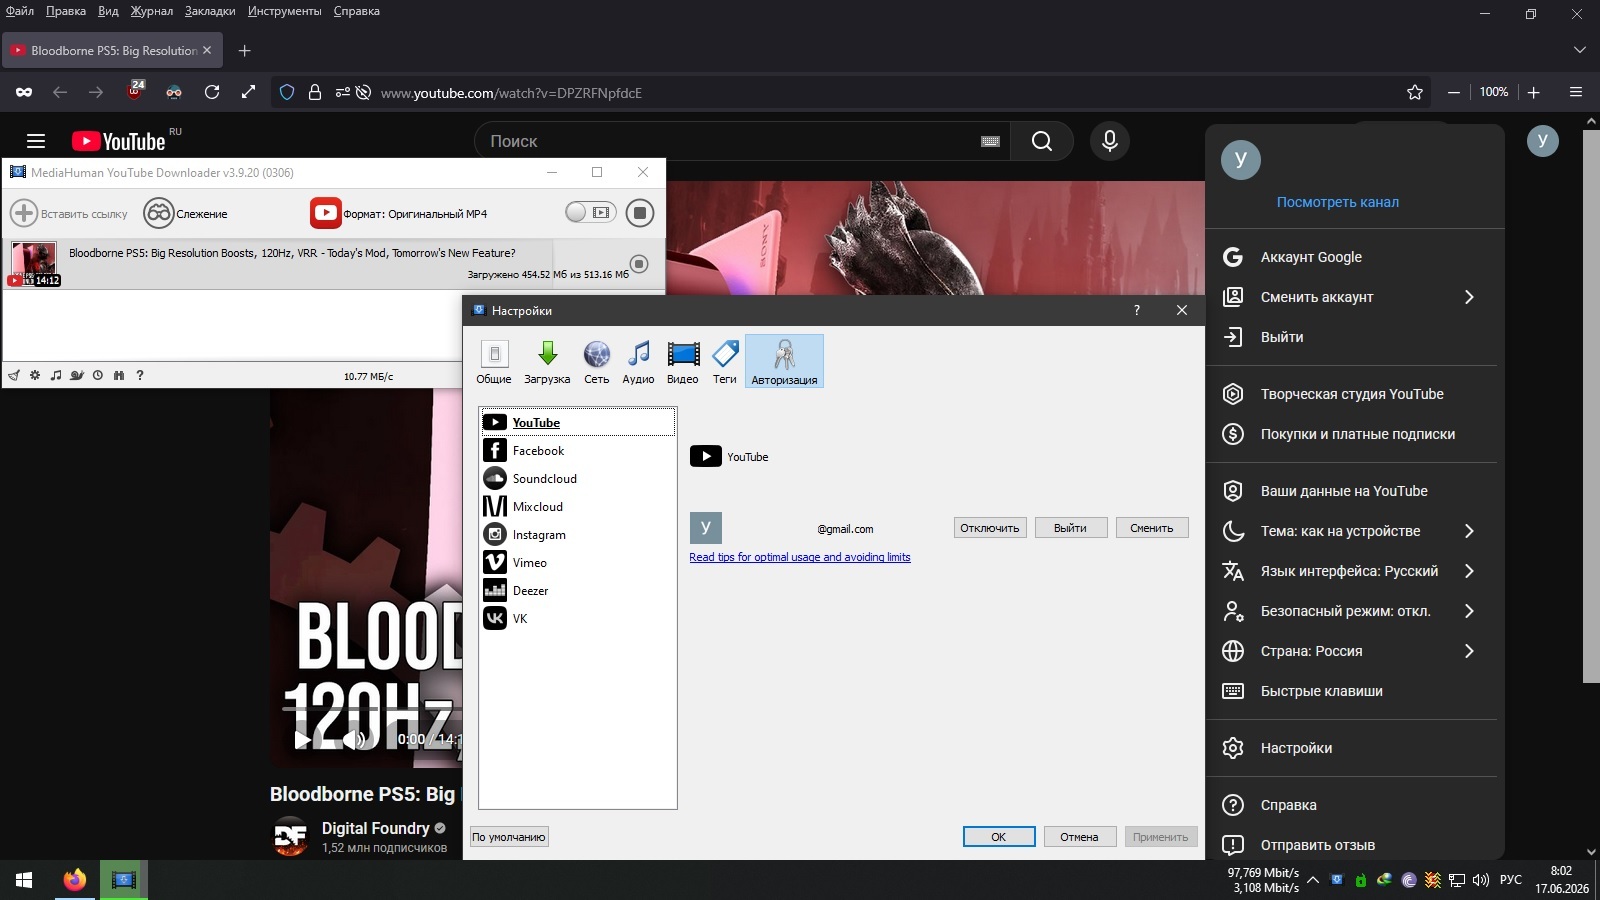The width and height of the screenshot is (1600, 900).
Task: Open Слежение tracking binoculars icon
Action: (x=159, y=213)
